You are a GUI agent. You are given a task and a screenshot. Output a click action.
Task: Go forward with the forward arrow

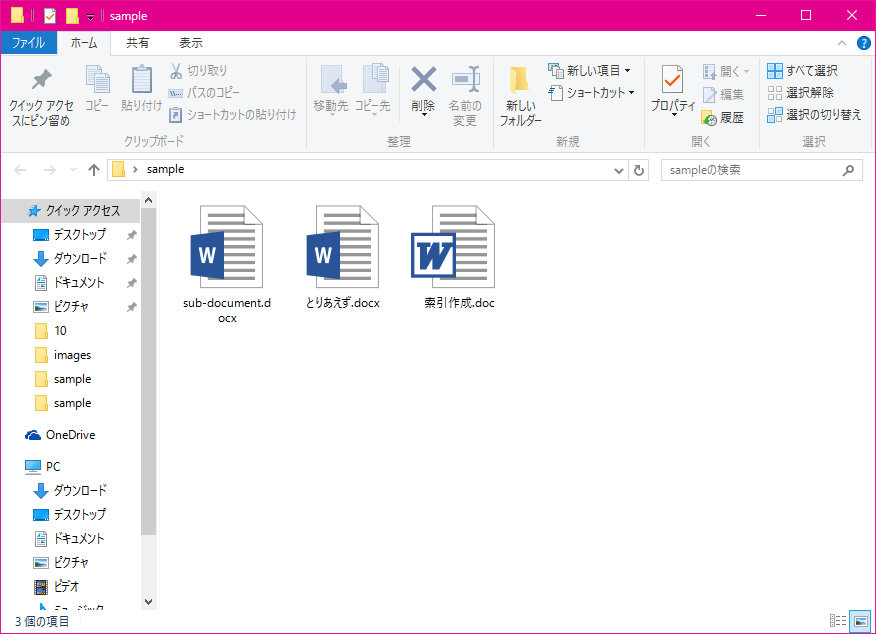[50, 170]
